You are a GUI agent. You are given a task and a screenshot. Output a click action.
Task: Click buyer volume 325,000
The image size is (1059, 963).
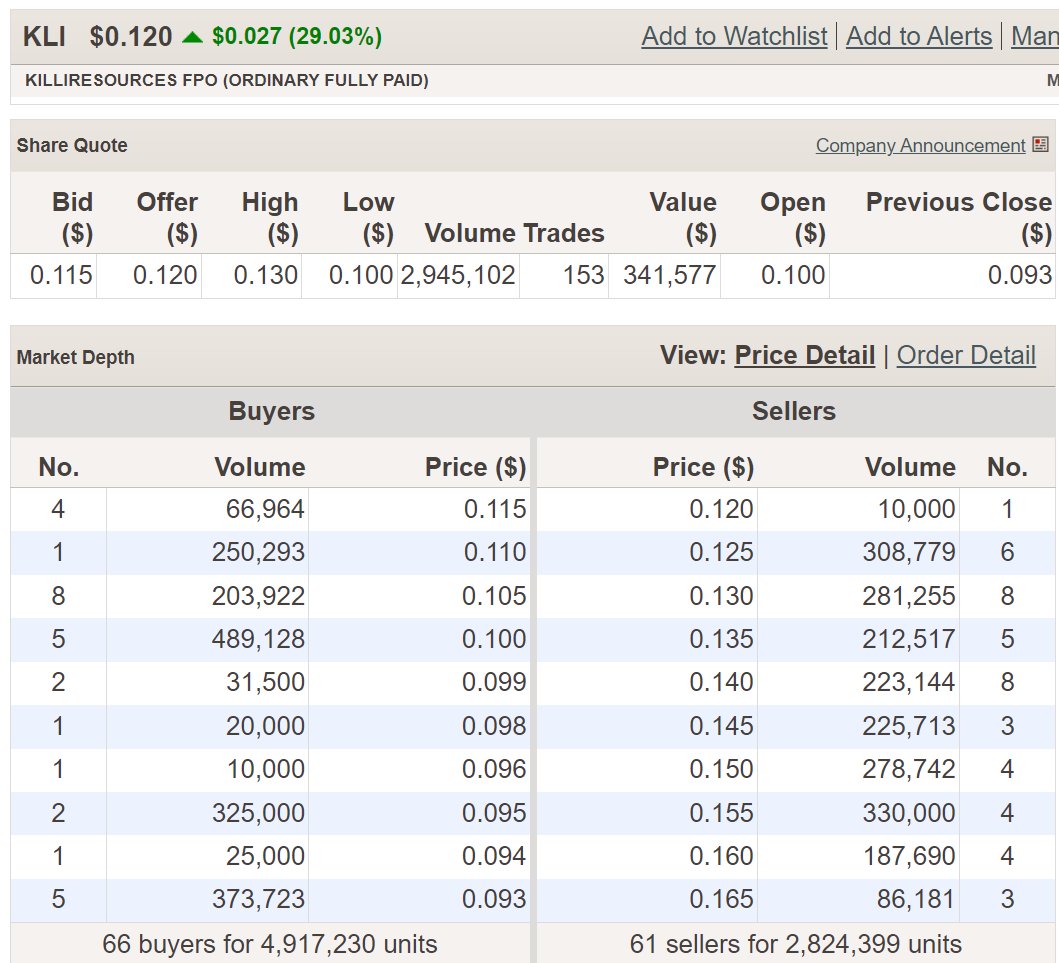[x=258, y=813]
